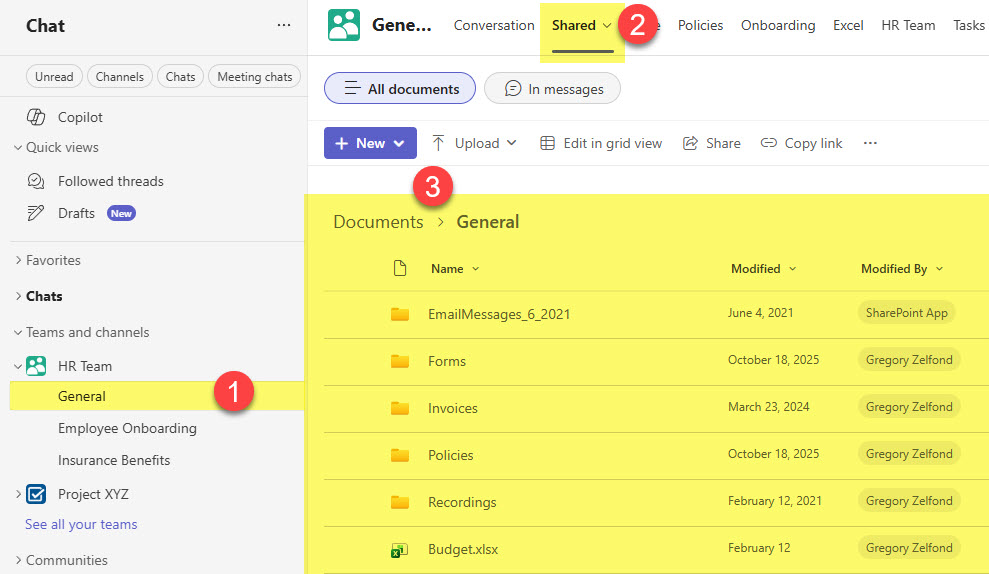989x574 pixels.
Task: Expand the Communities section
Action: click(x=18, y=559)
